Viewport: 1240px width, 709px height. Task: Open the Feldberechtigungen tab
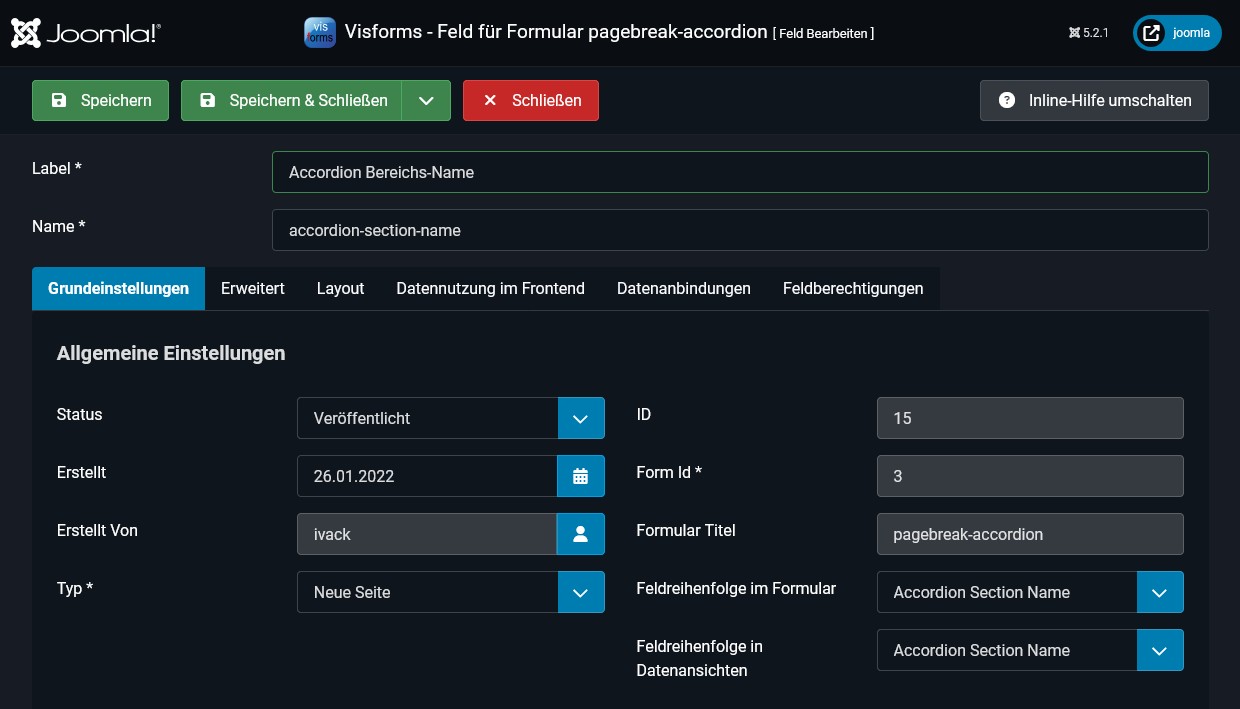[852, 288]
